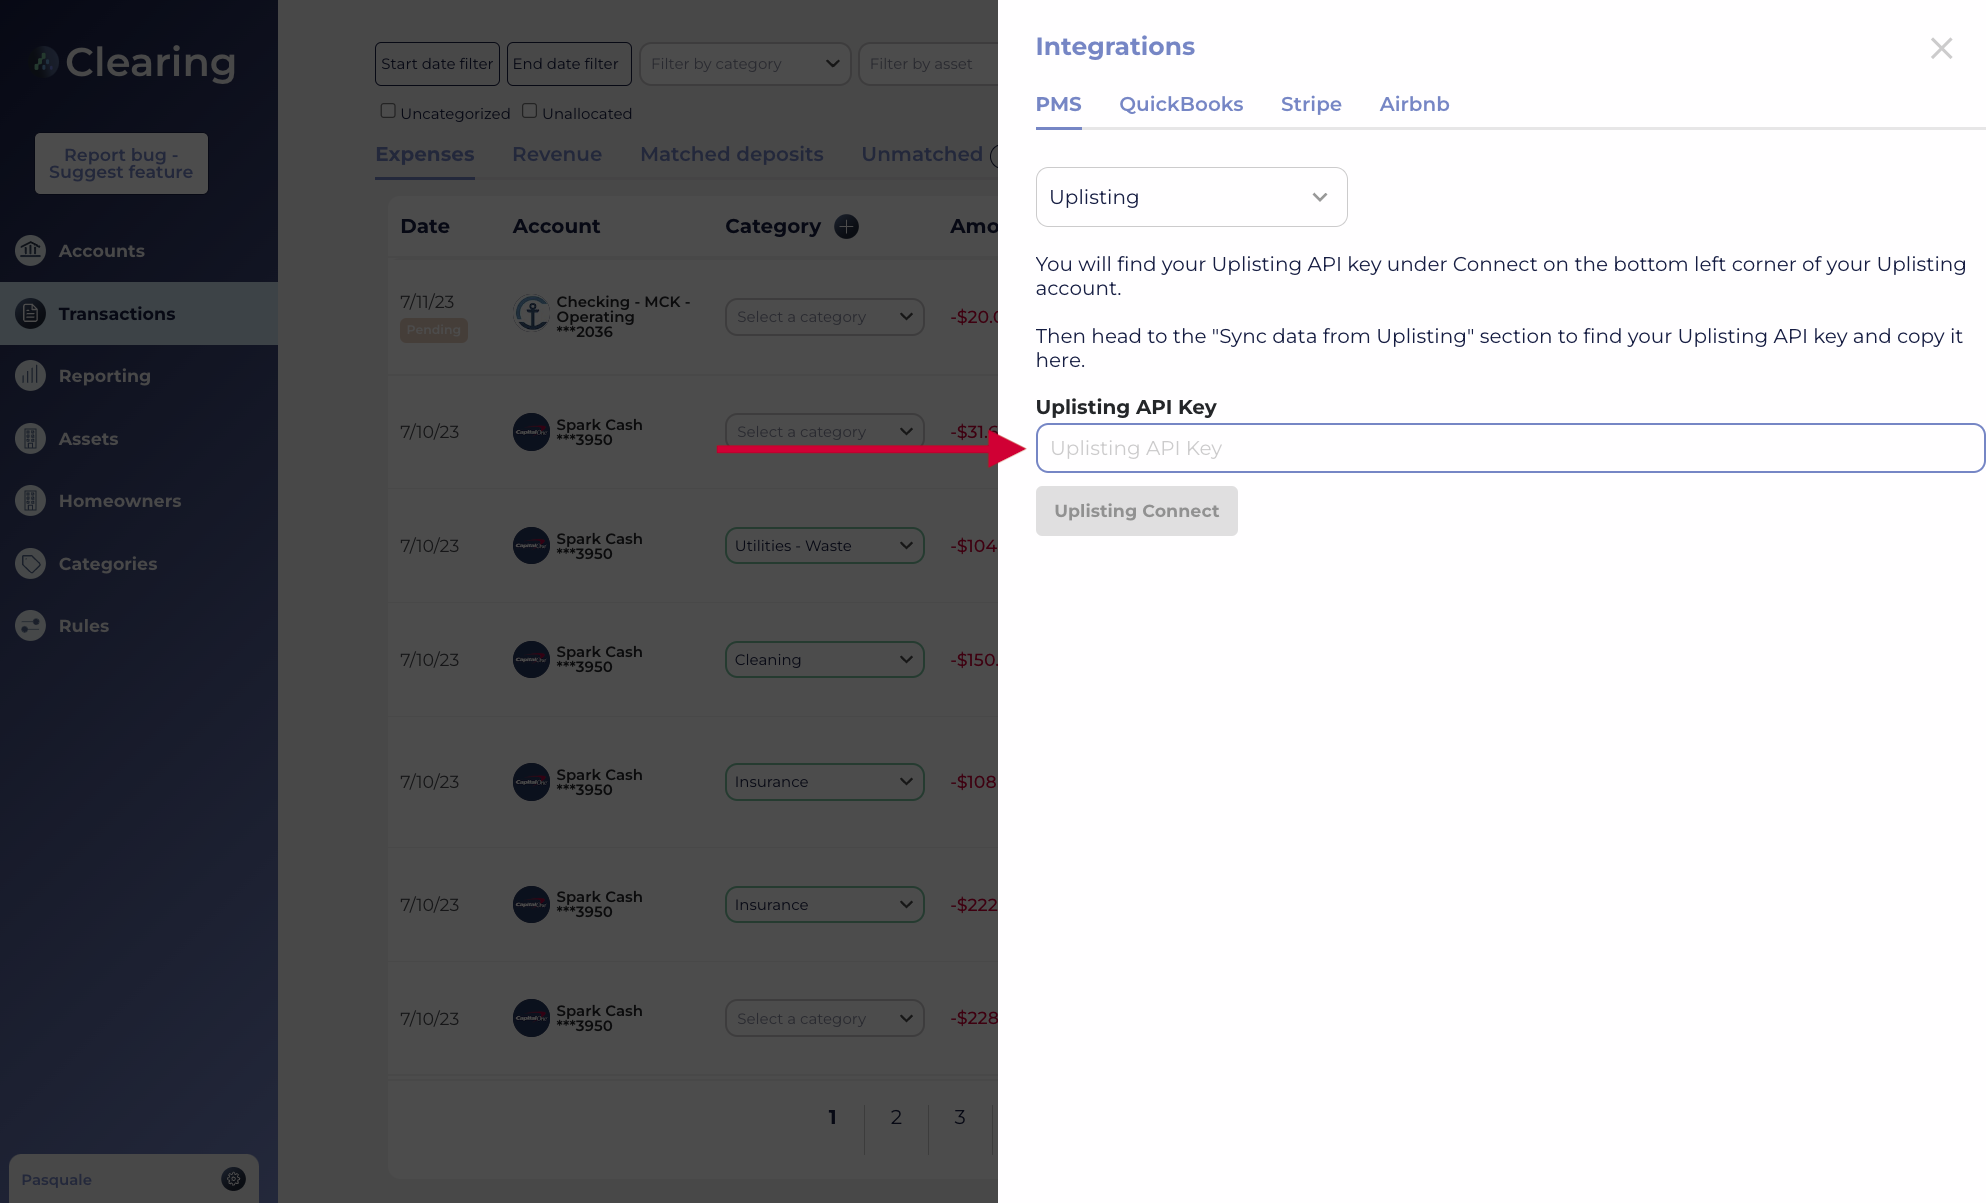Go to page 2 of transactions

896,1118
